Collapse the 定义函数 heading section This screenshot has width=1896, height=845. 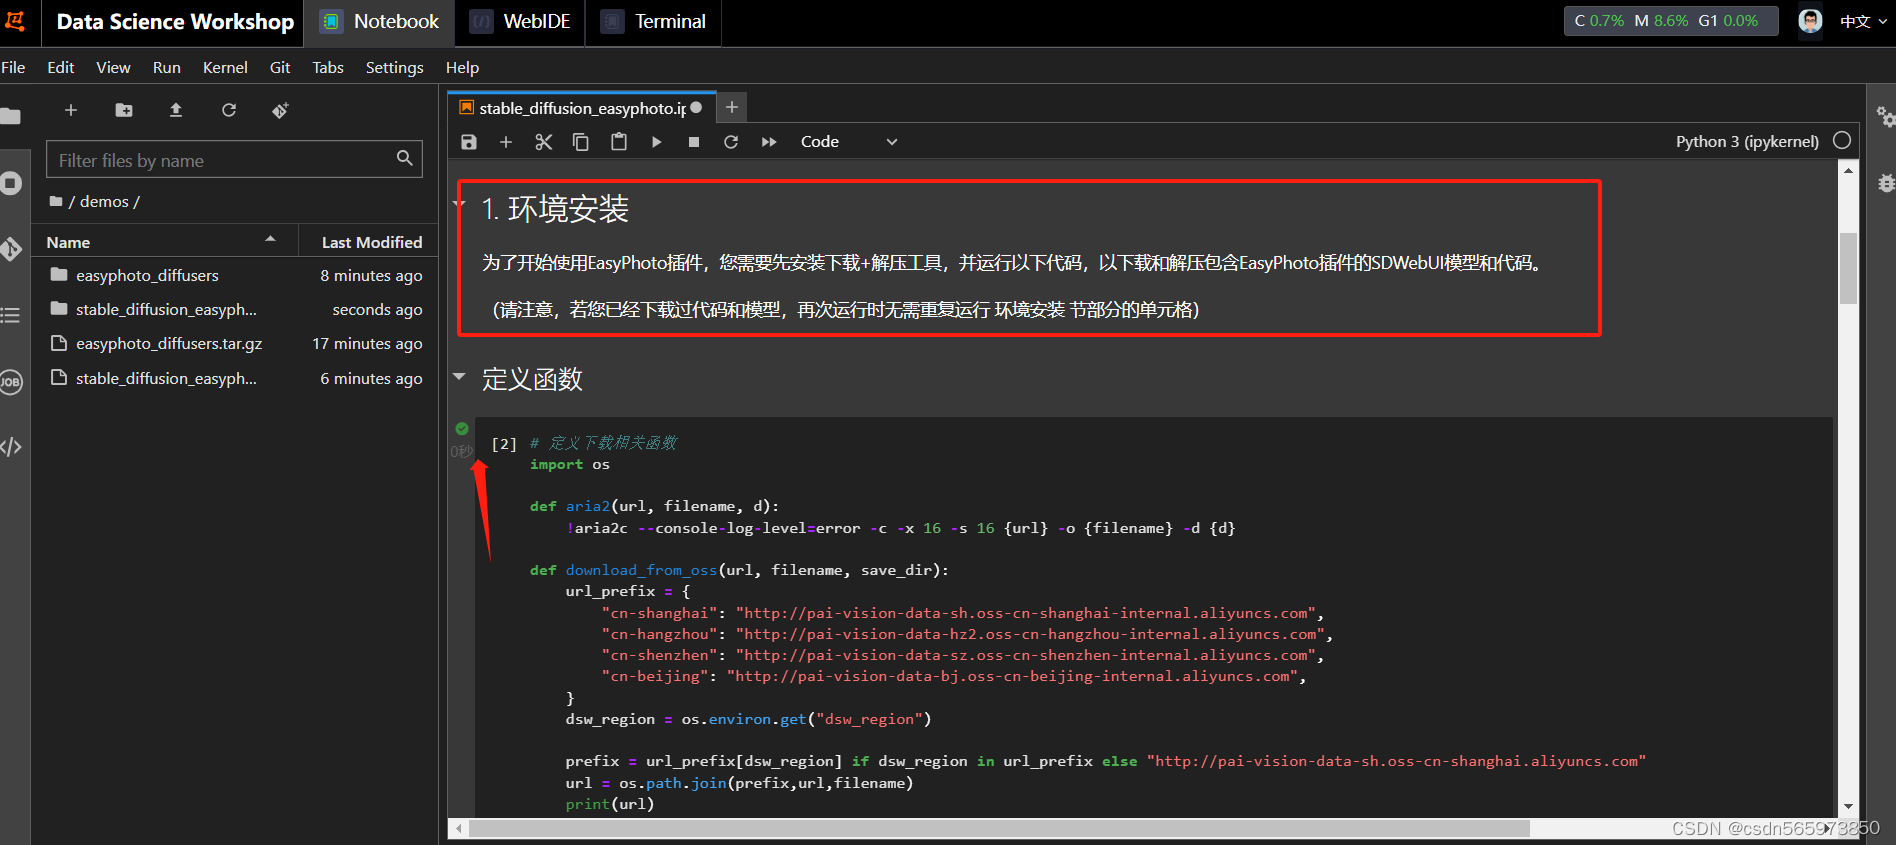459,377
